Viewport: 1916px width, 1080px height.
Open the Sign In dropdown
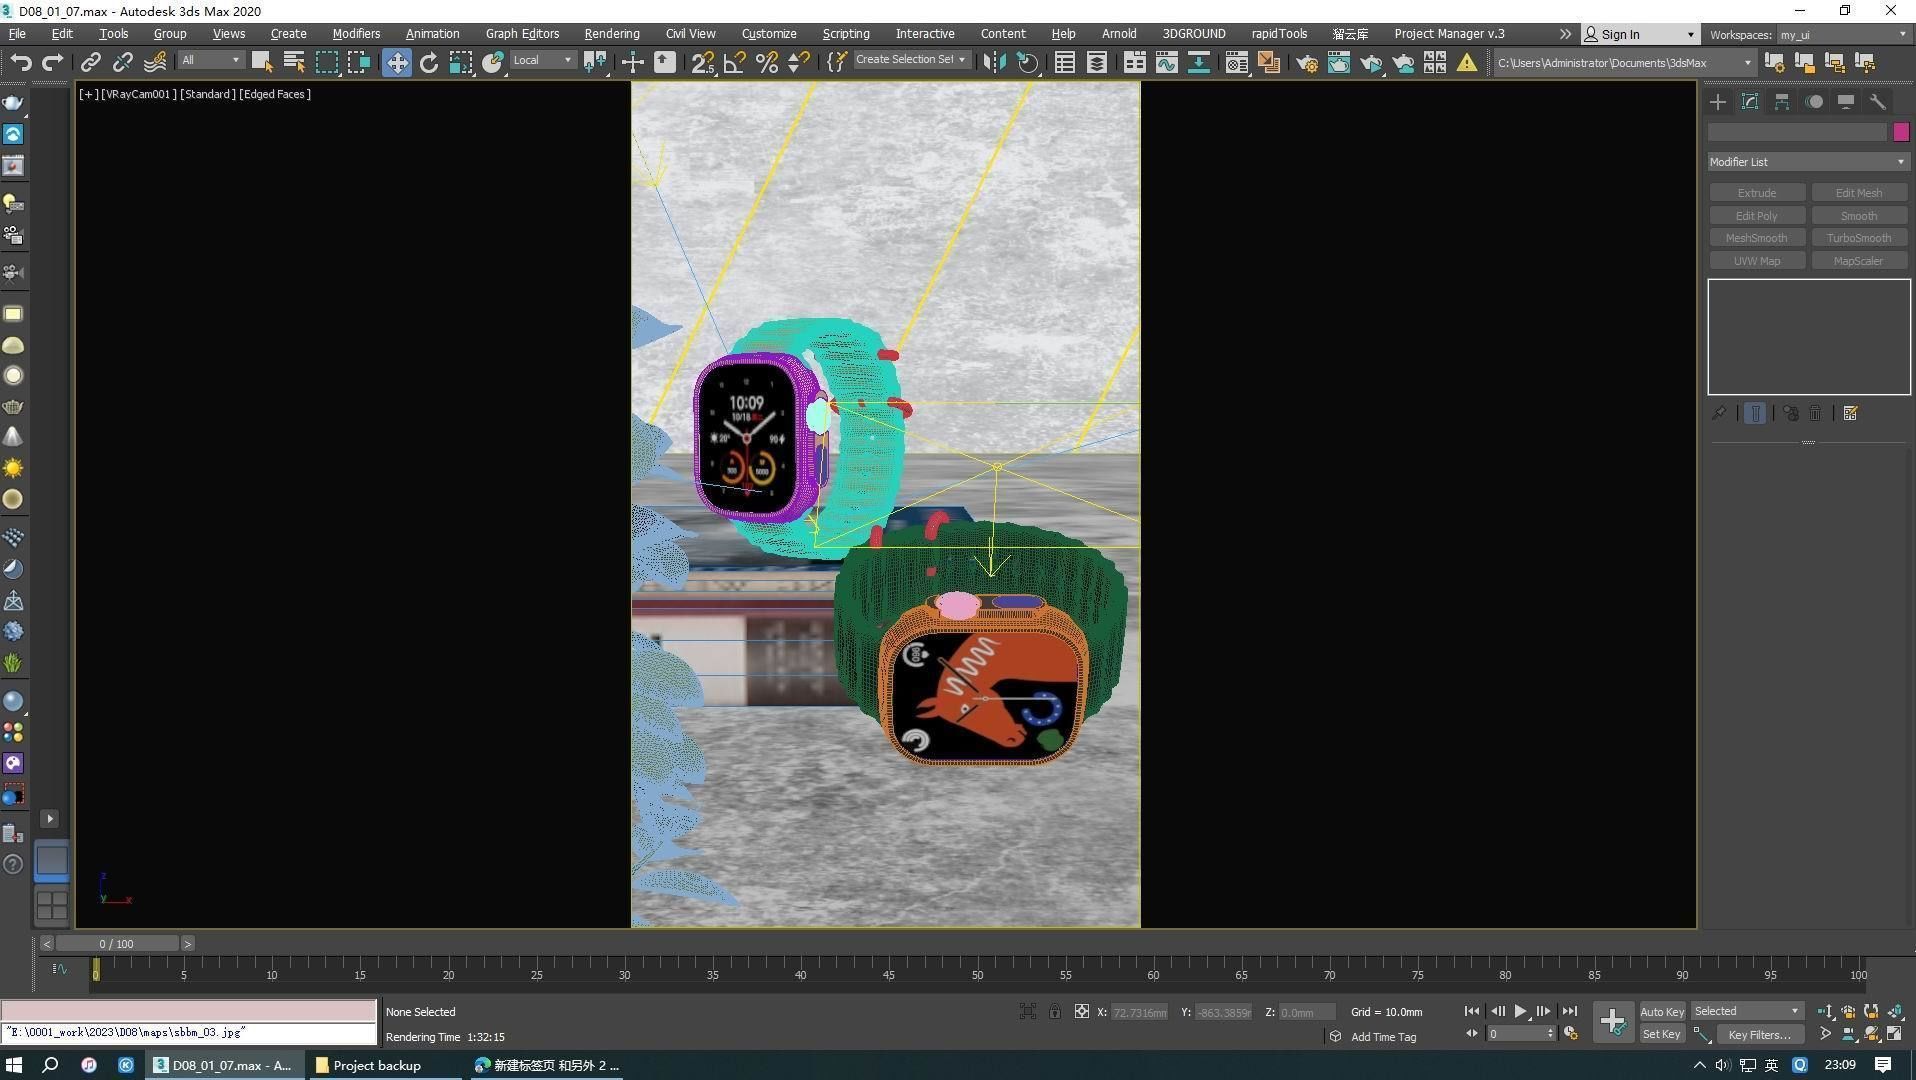[1640, 34]
